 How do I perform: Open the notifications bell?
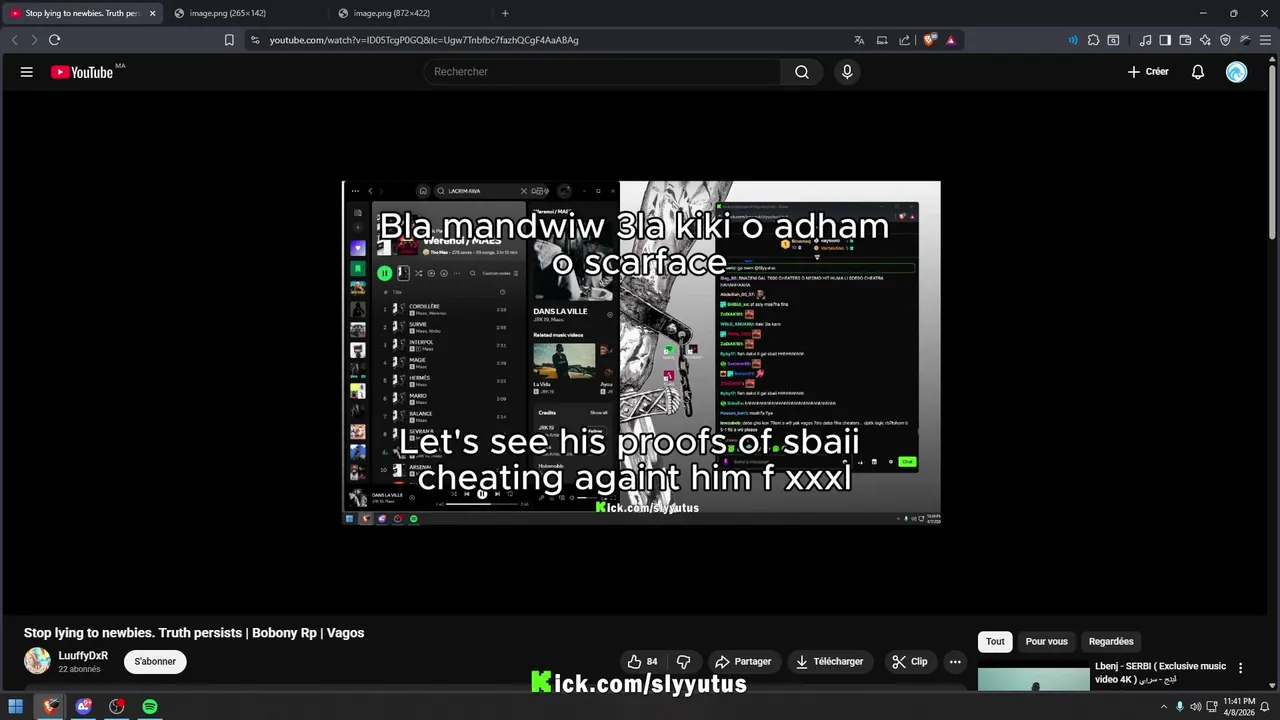click(1198, 72)
